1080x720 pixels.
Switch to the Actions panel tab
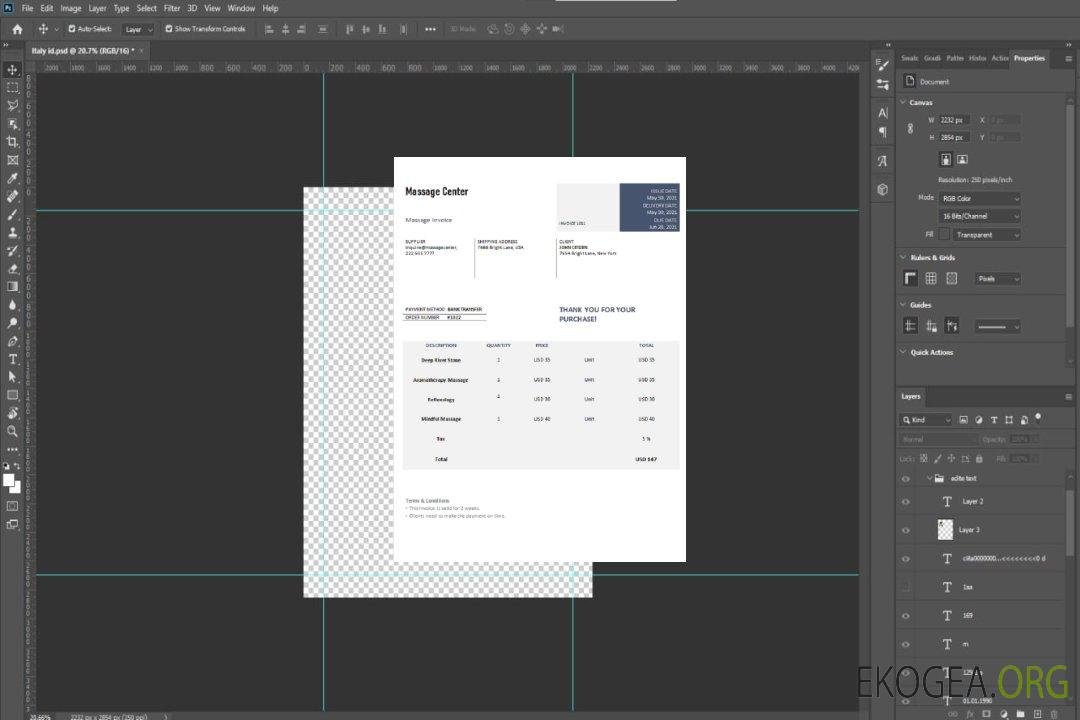tap(1000, 58)
